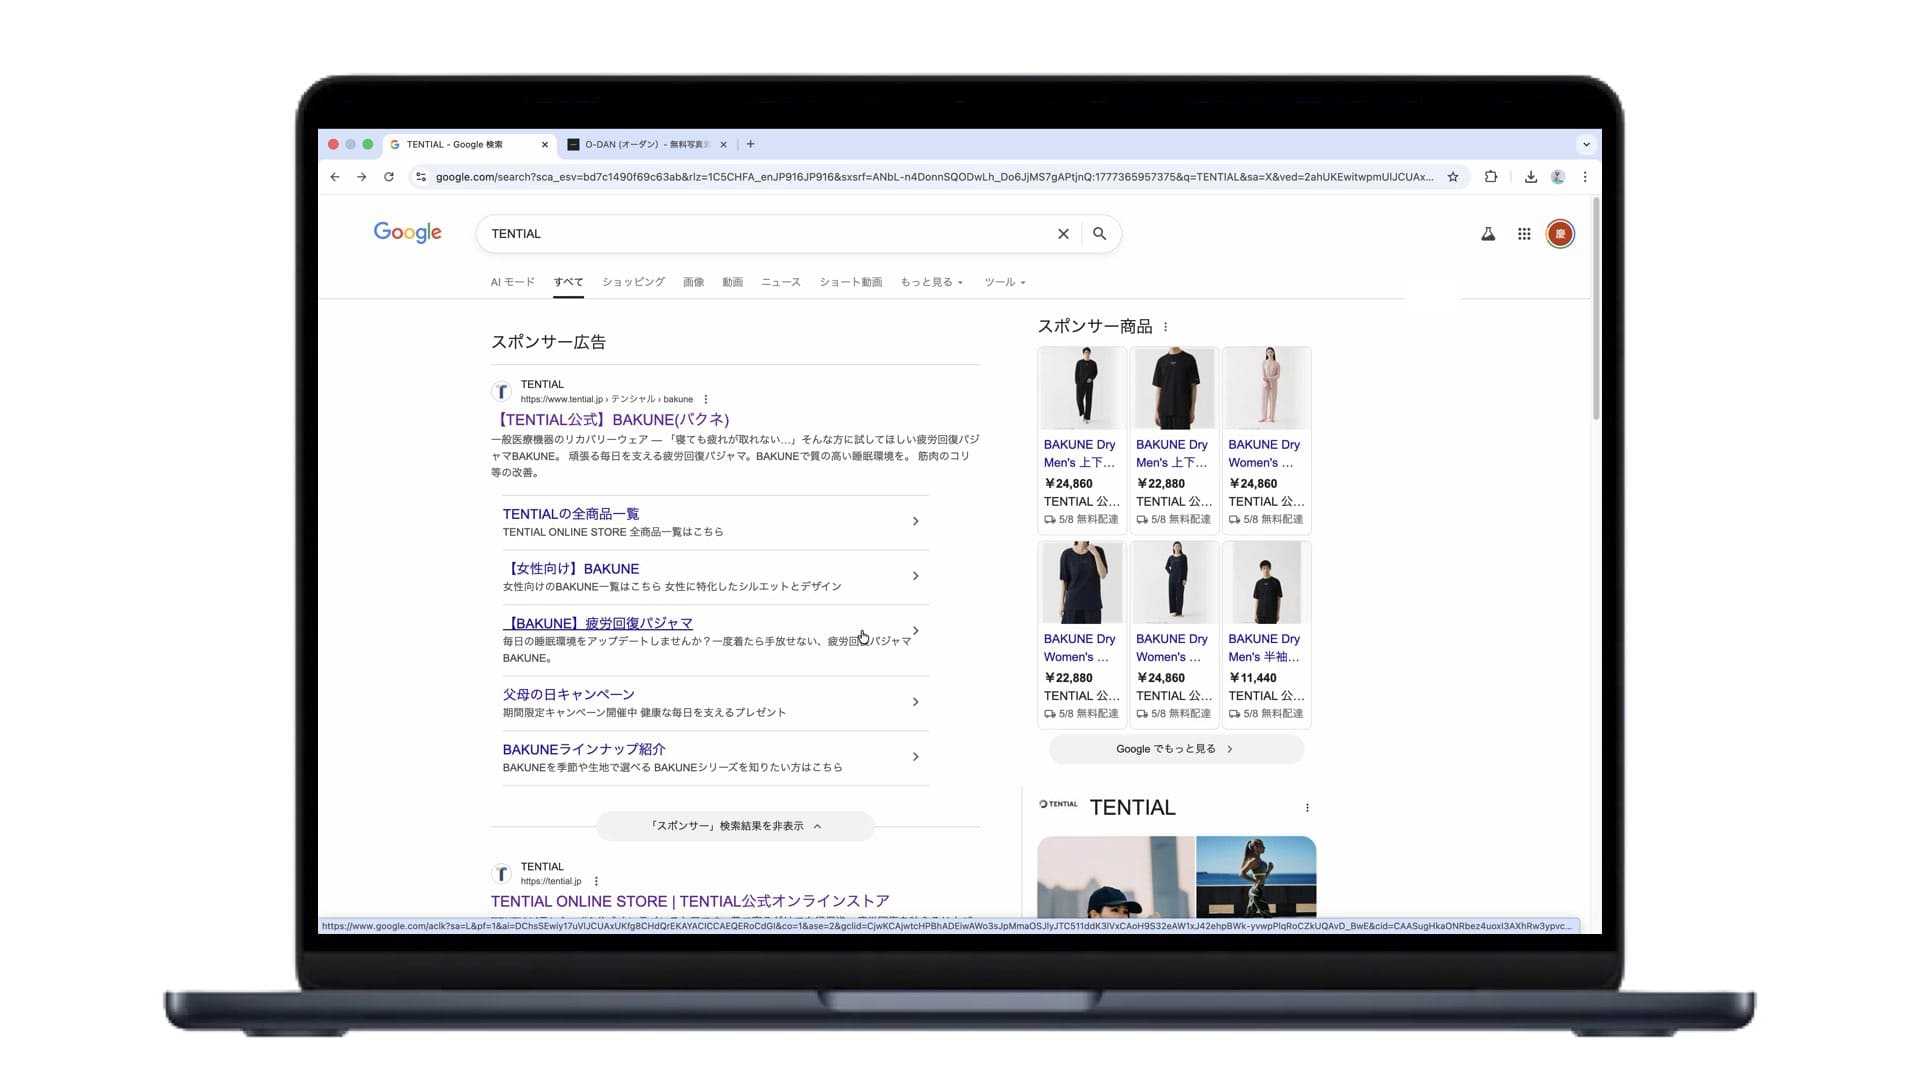Screen dimensions: 1920x1080
Task: Bookmark this page with the star icon
Action: [x=1453, y=177]
